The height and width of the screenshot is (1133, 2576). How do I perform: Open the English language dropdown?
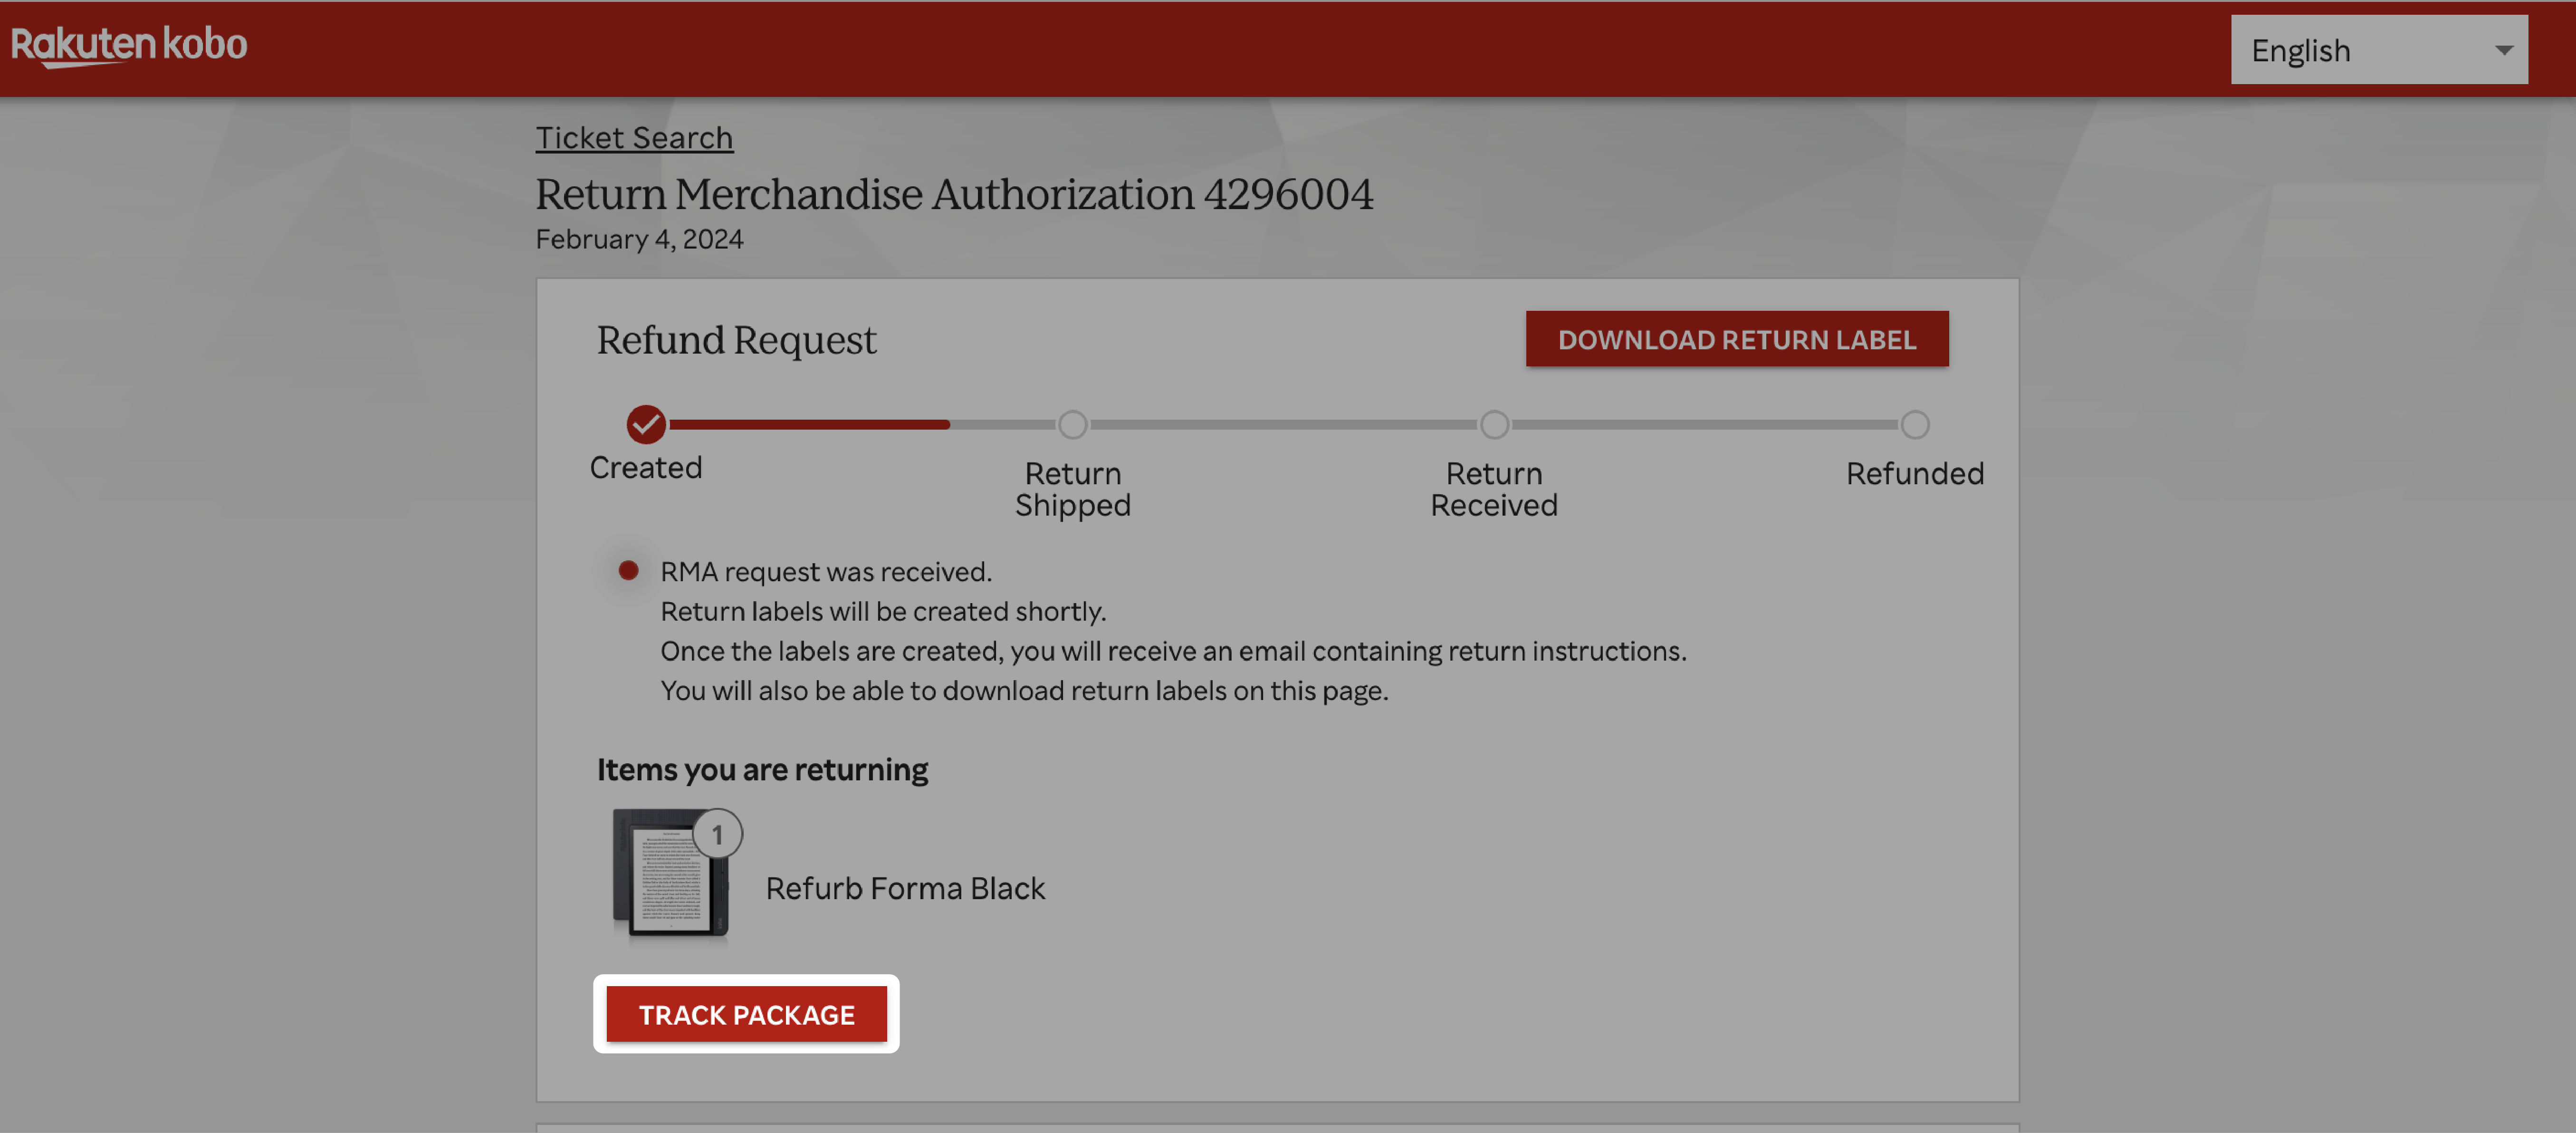(x=2378, y=50)
